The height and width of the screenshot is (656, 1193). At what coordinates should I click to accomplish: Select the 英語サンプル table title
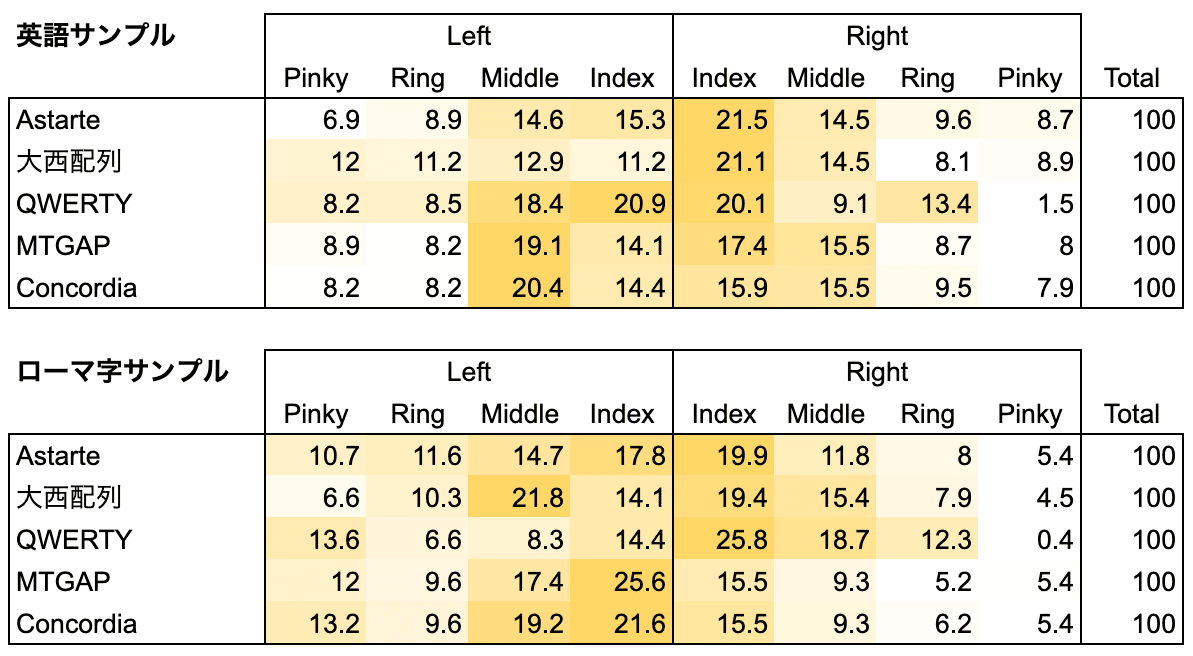pos(95,36)
